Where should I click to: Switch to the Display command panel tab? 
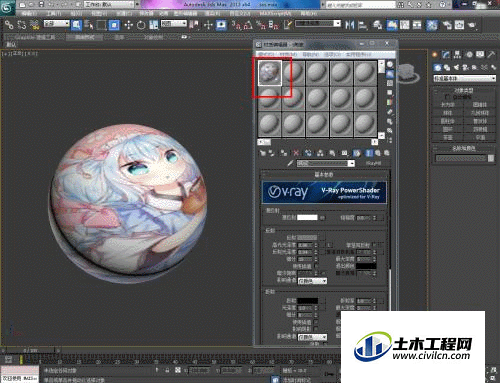(480, 54)
